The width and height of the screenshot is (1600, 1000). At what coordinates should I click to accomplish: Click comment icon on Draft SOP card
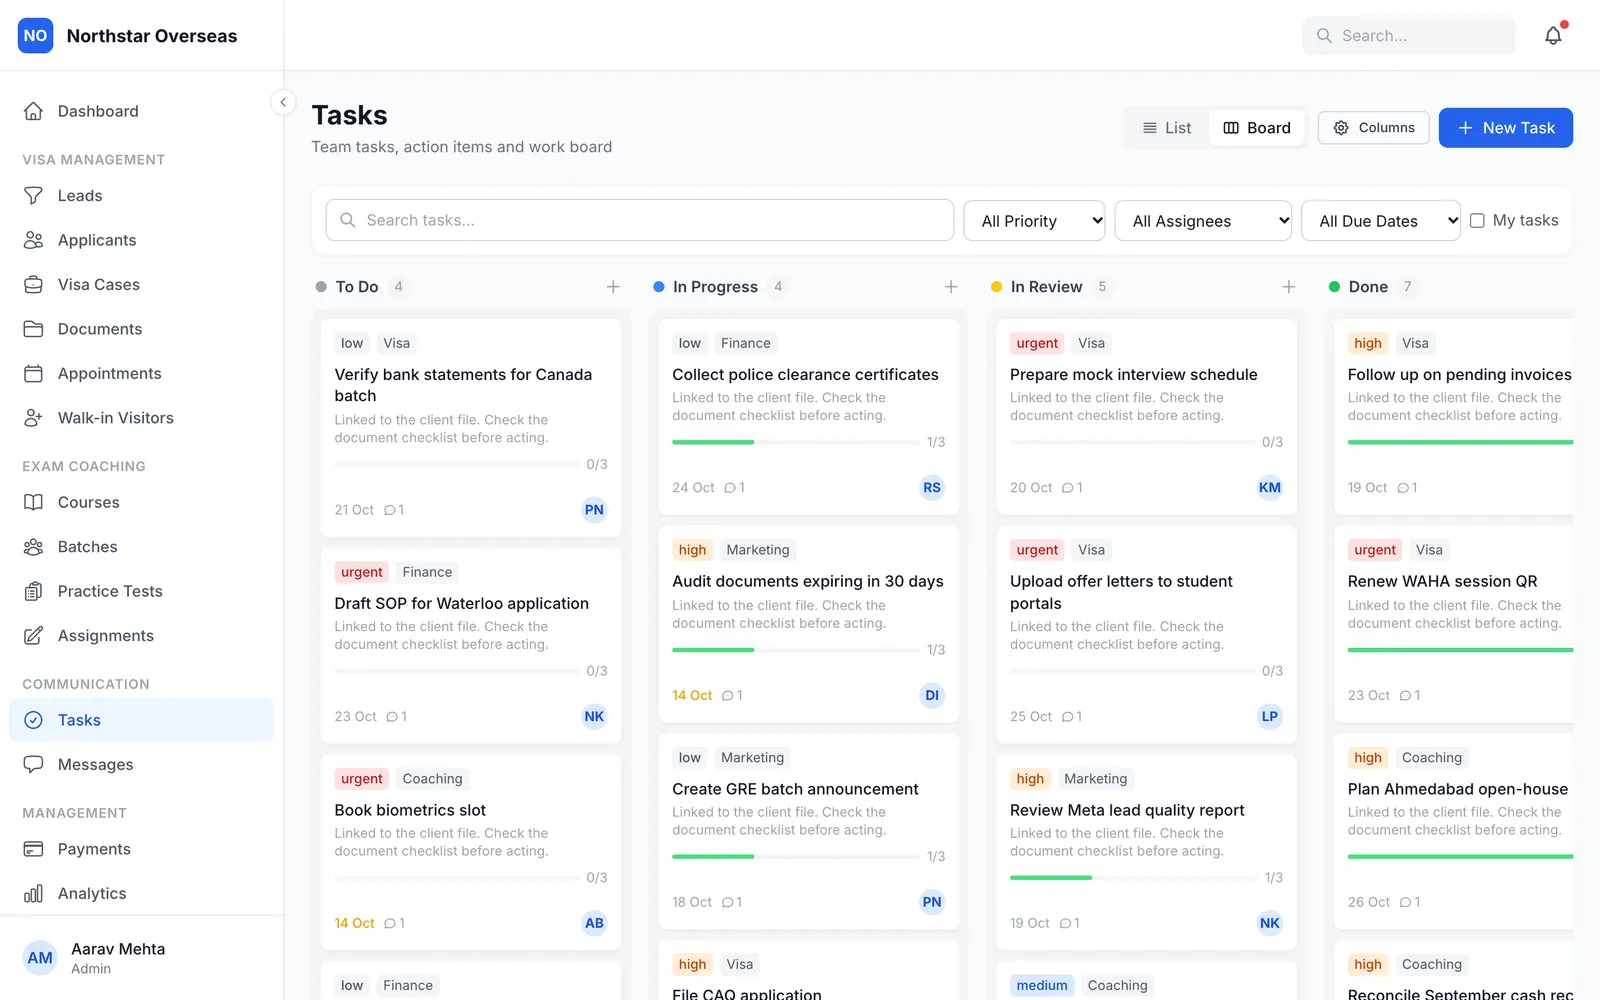(391, 717)
